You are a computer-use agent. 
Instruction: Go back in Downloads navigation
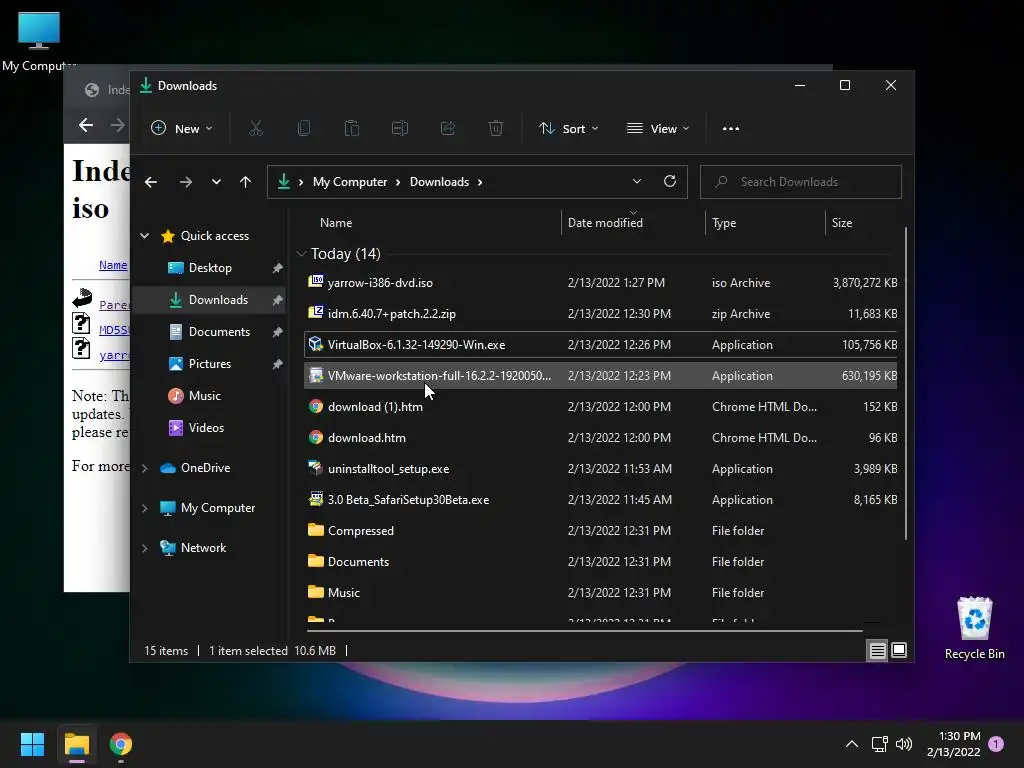pos(151,182)
